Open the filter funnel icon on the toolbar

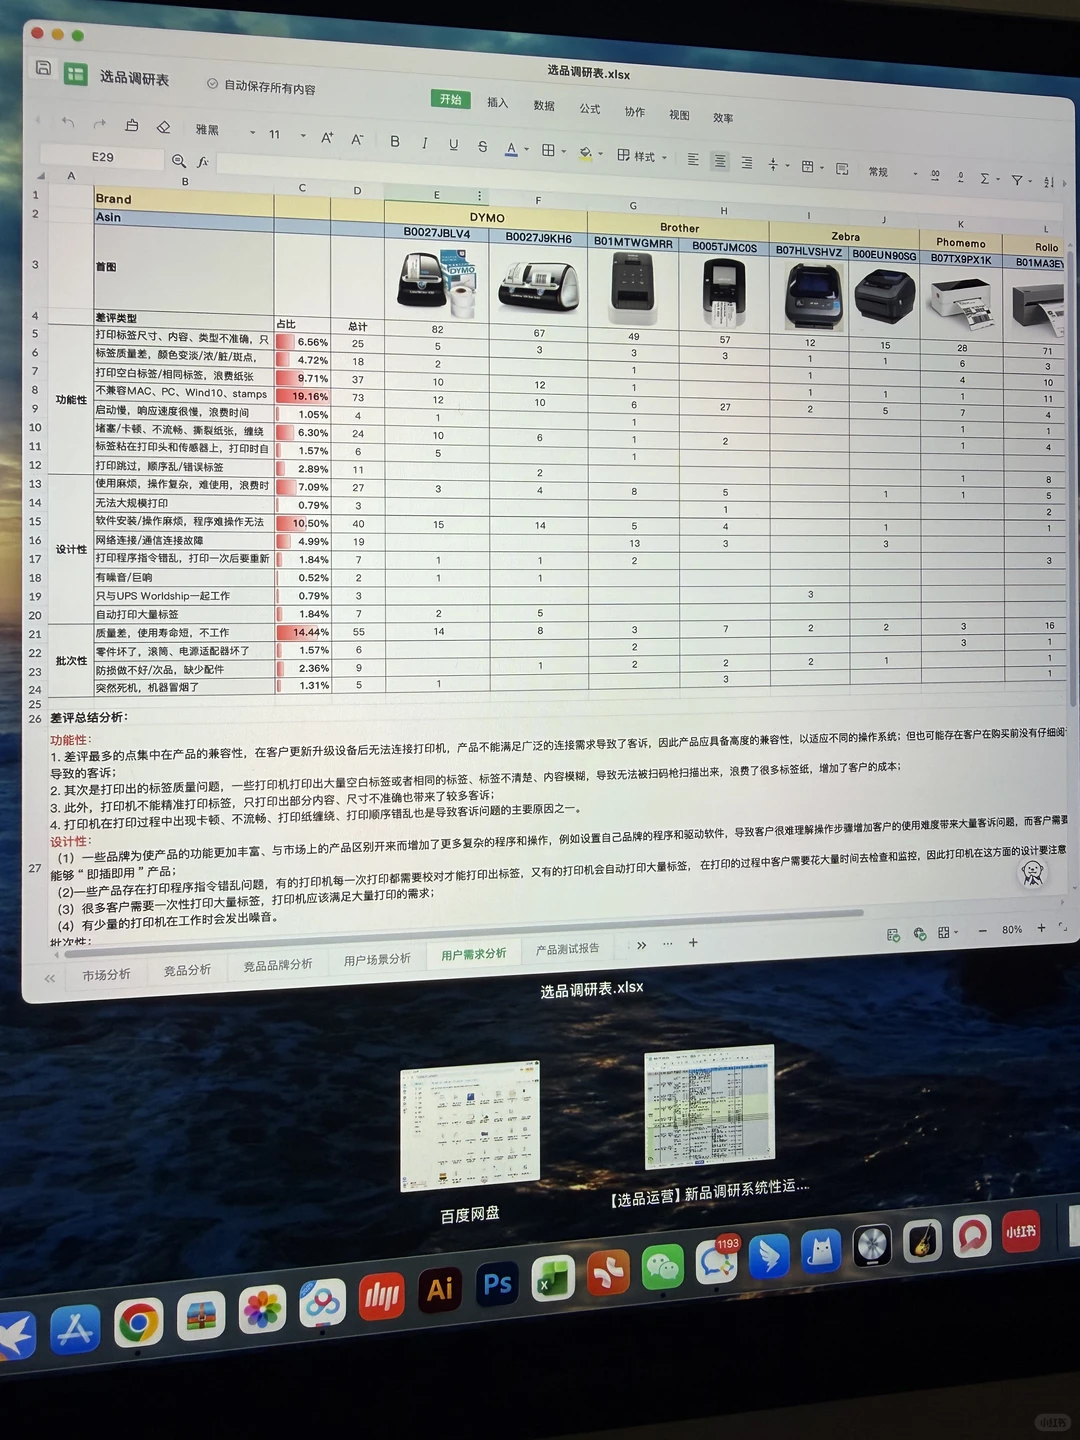point(1017,178)
